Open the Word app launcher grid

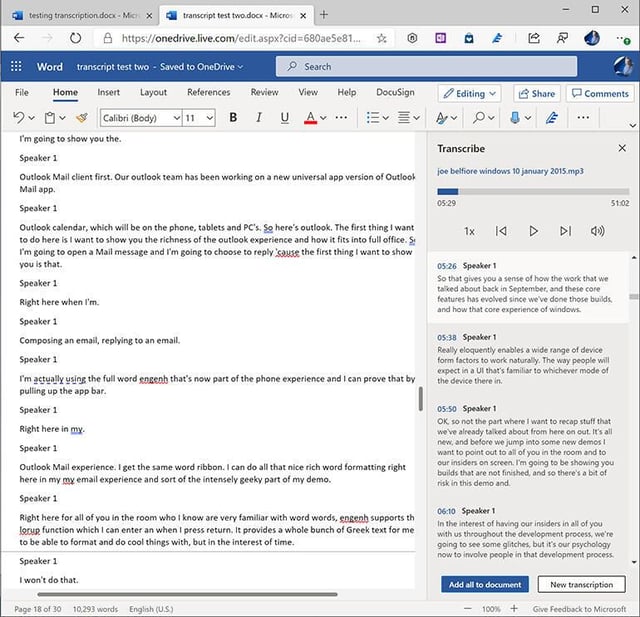pos(16,67)
